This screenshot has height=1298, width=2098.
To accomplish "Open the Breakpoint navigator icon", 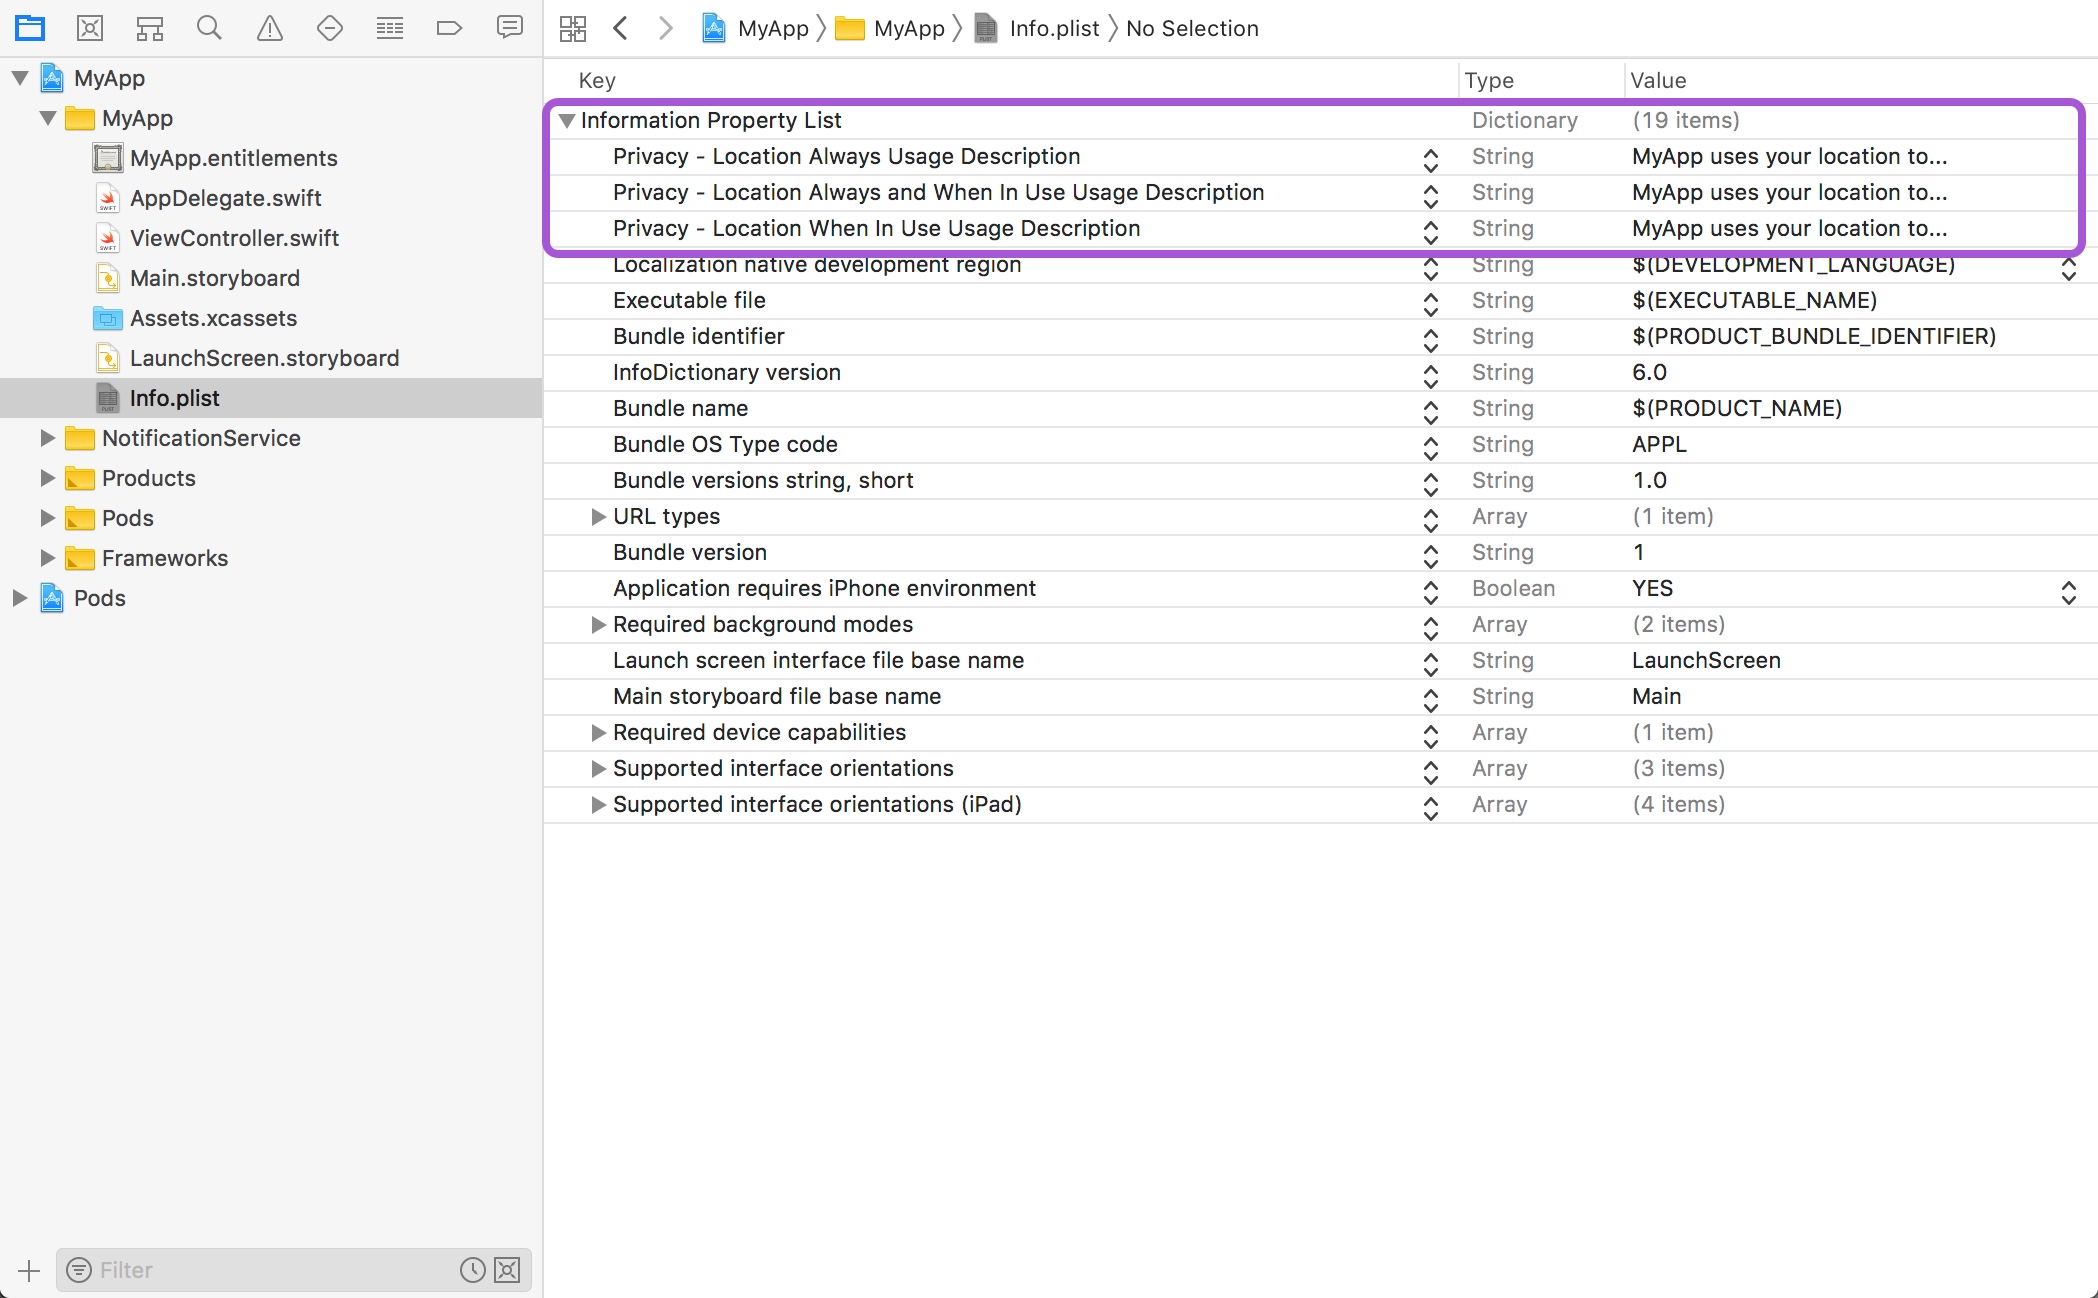I will click(x=450, y=28).
